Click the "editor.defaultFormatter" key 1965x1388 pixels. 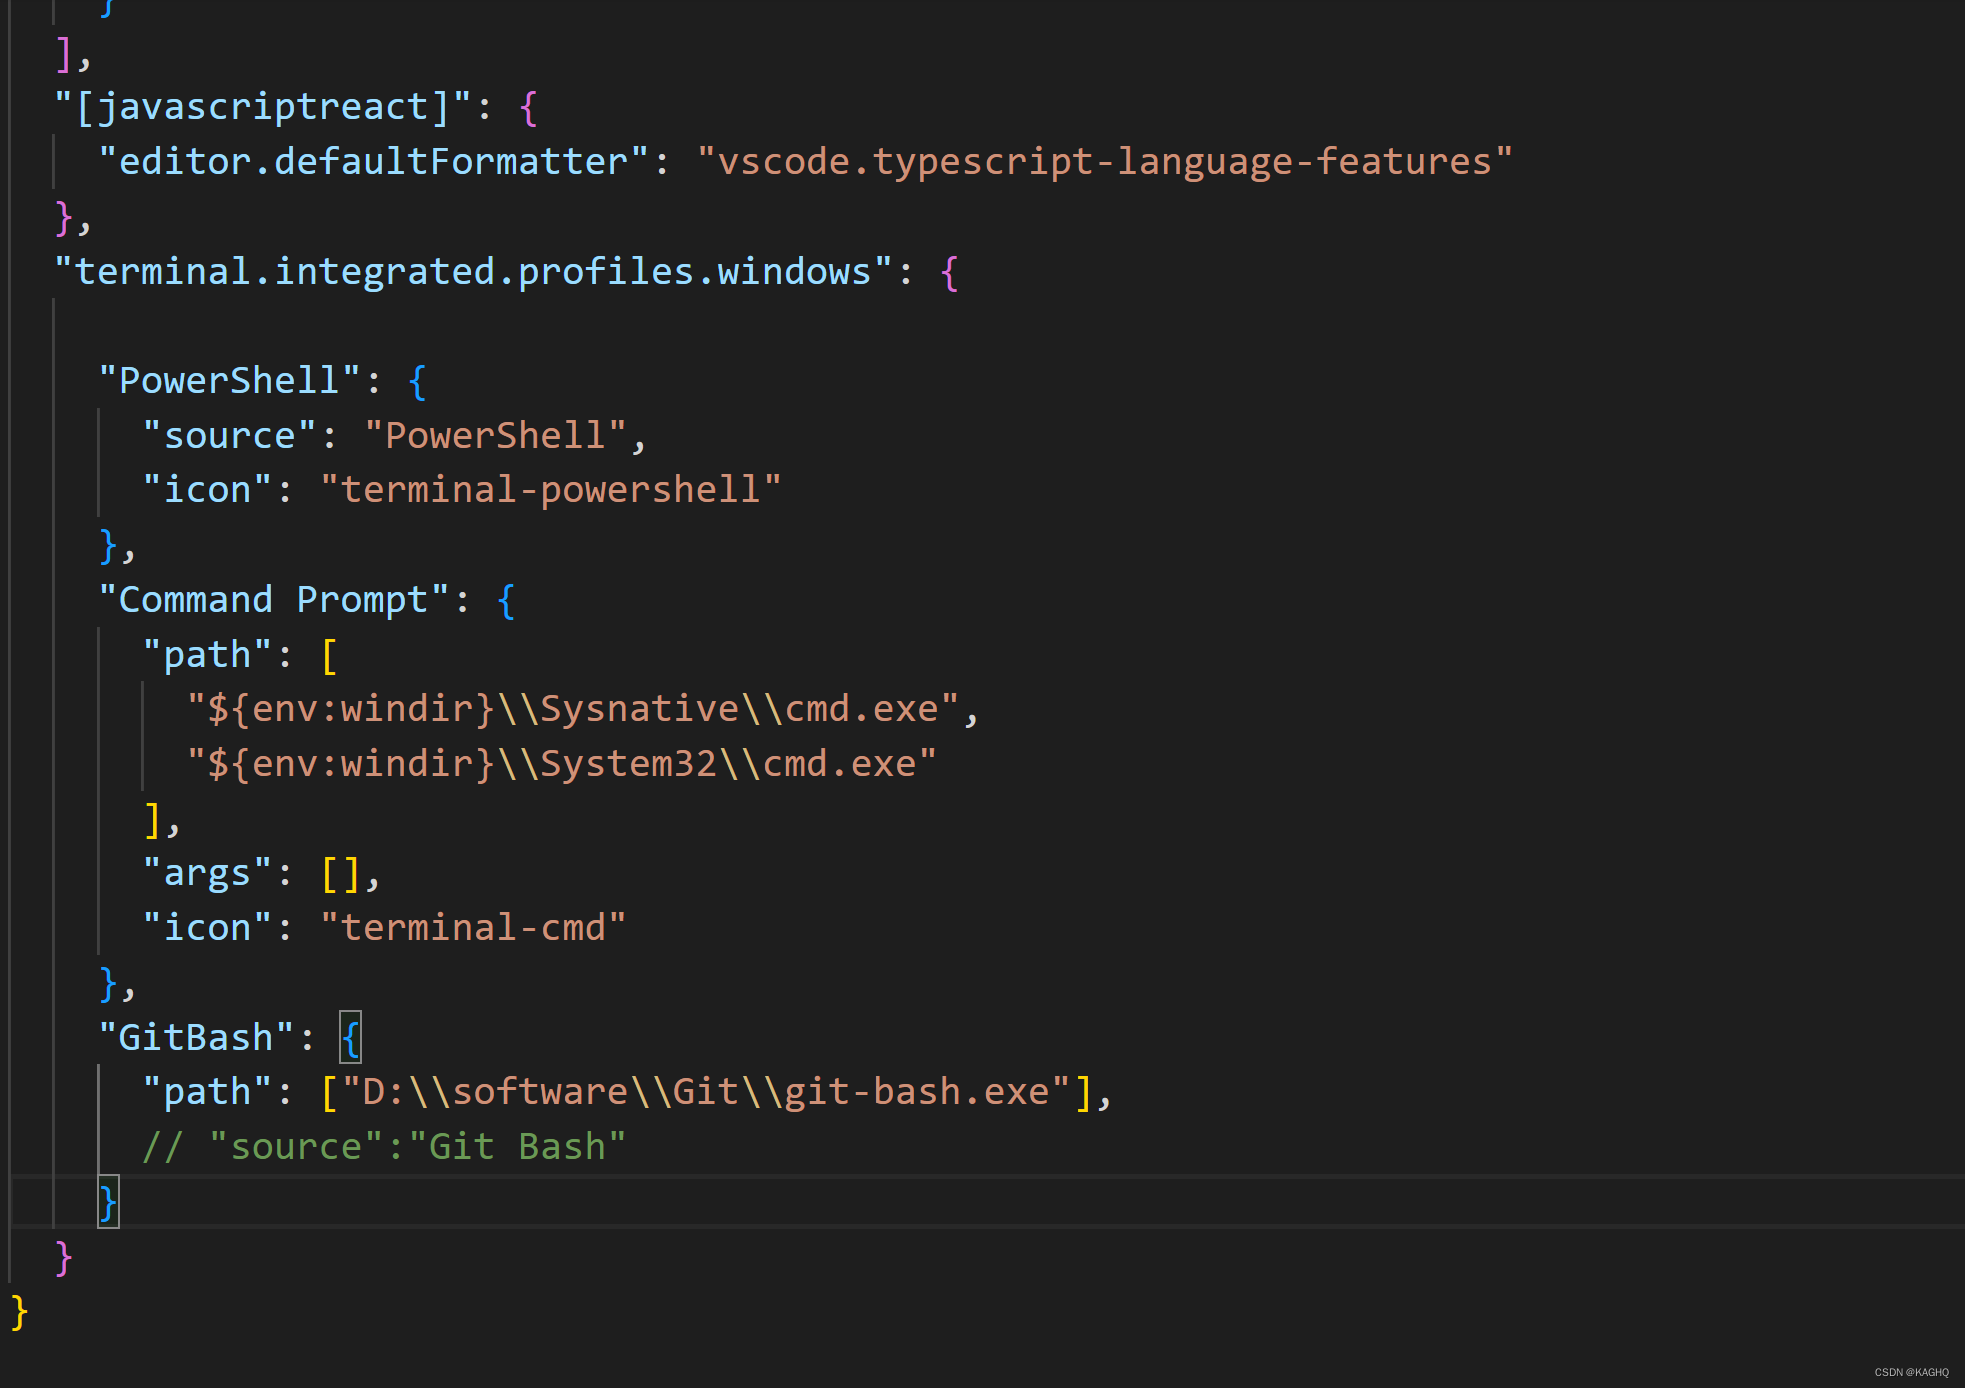(373, 162)
